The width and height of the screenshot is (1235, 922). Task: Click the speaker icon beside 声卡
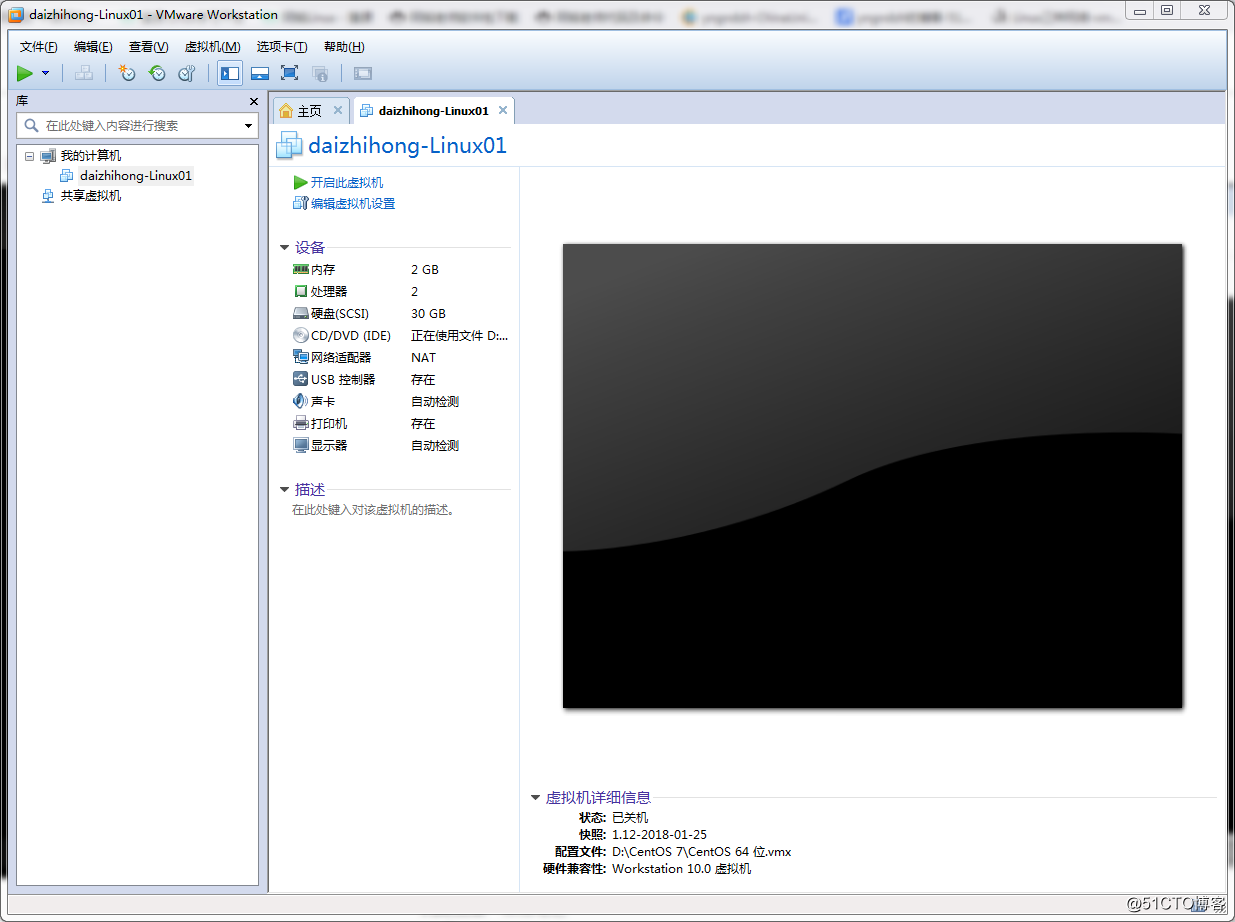(x=301, y=401)
